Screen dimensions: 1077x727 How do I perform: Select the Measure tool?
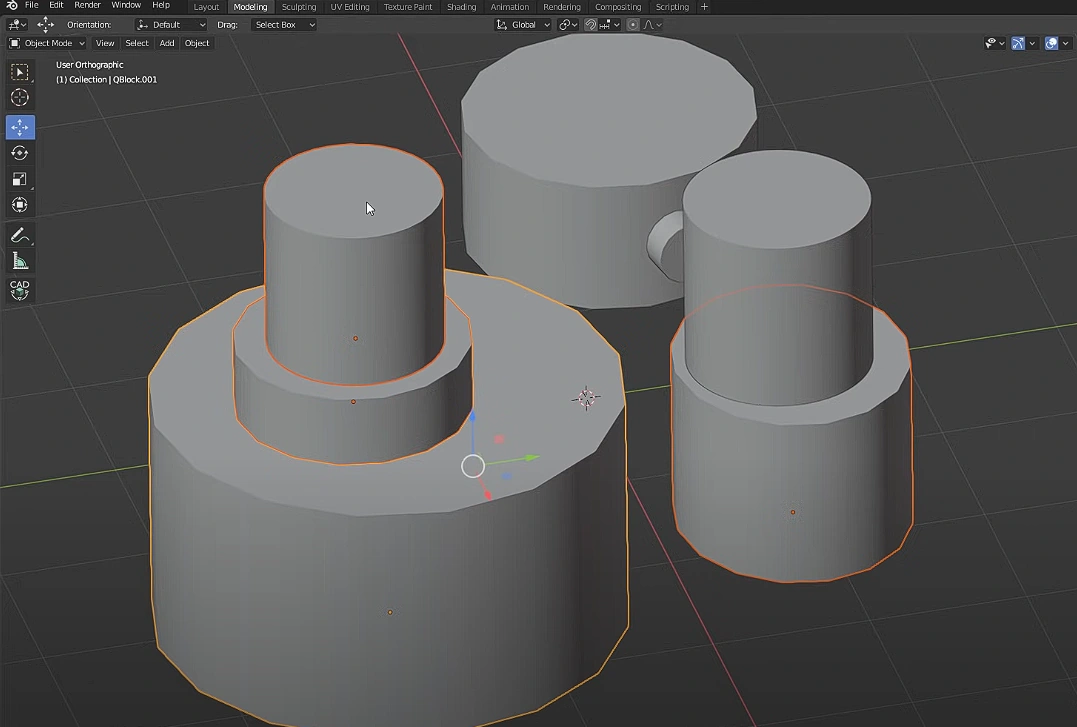[x=20, y=260]
